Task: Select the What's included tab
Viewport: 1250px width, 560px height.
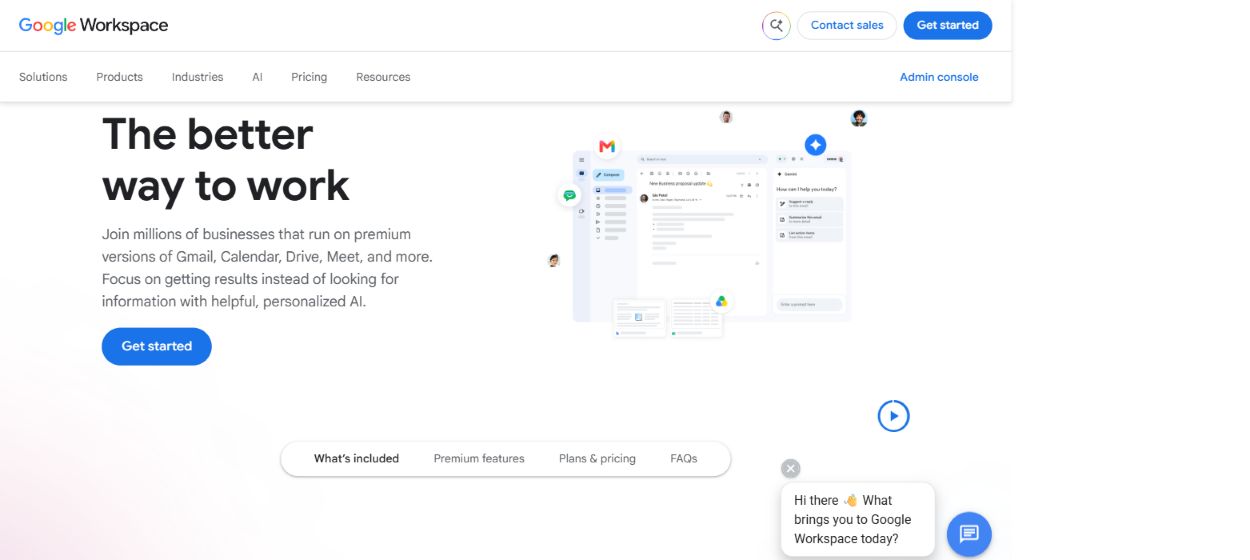Action: pos(356,459)
